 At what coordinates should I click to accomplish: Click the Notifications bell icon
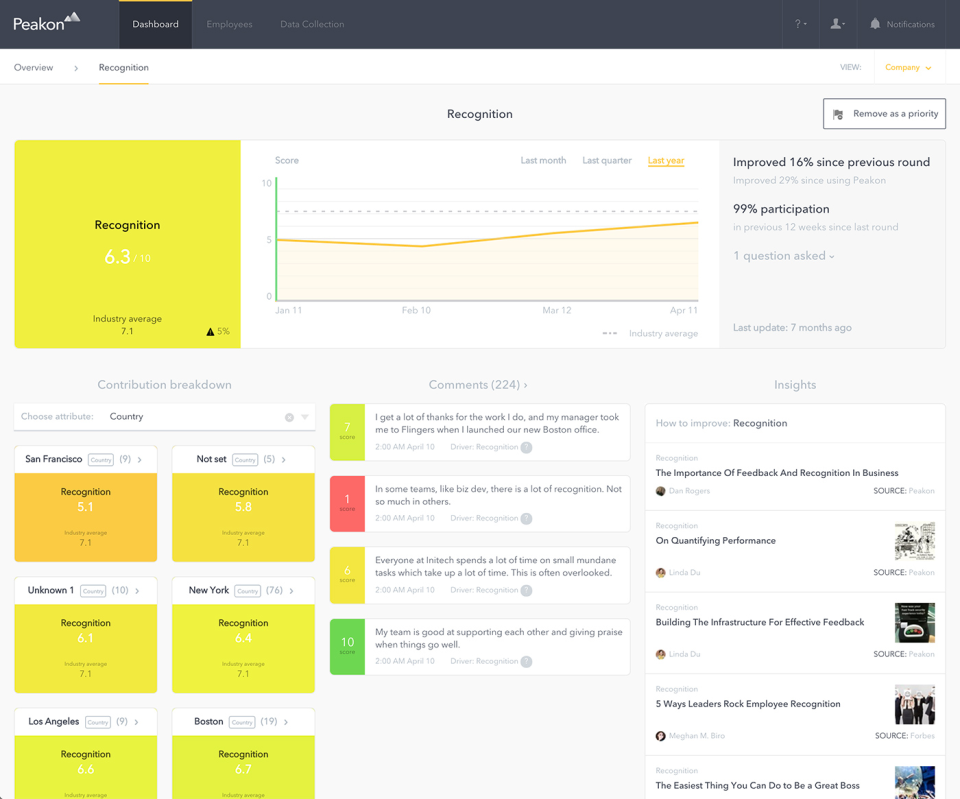(875, 24)
